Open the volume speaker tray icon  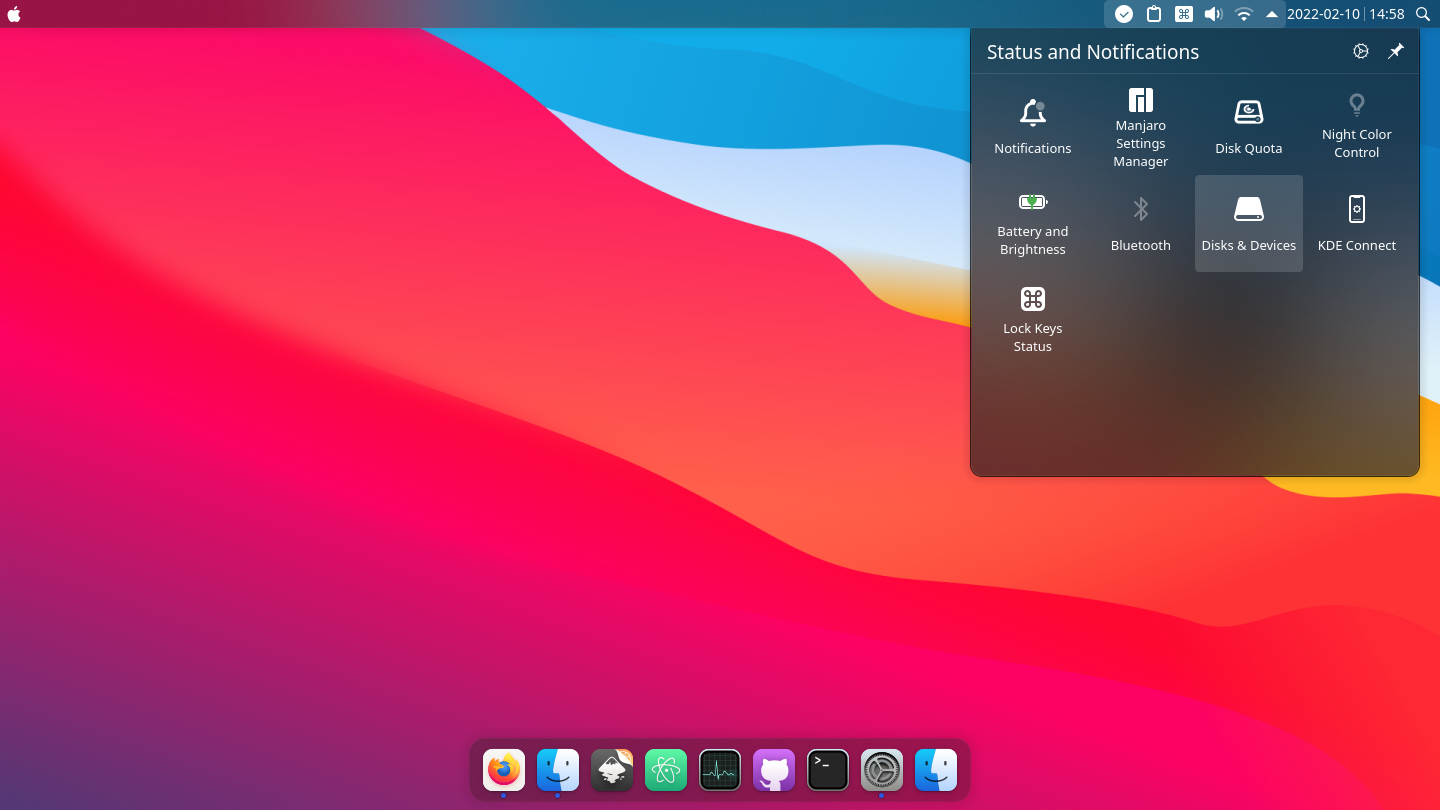[1213, 14]
